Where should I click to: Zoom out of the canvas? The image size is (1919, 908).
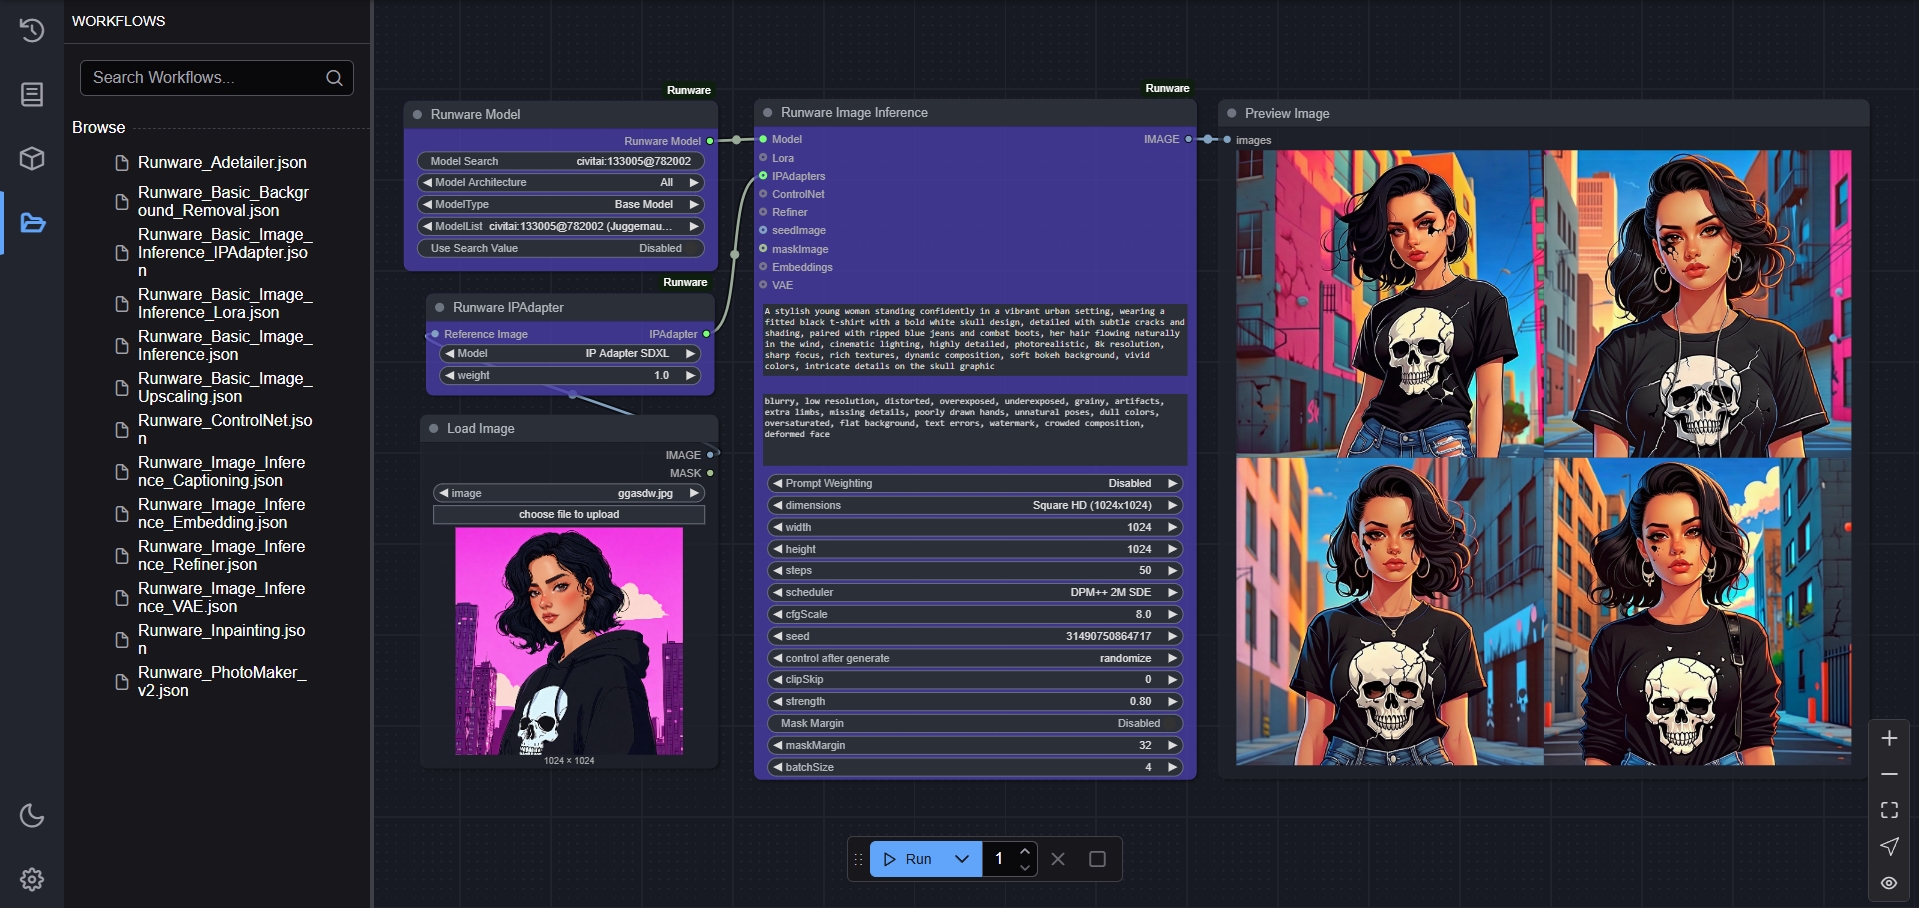click(x=1889, y=774)
